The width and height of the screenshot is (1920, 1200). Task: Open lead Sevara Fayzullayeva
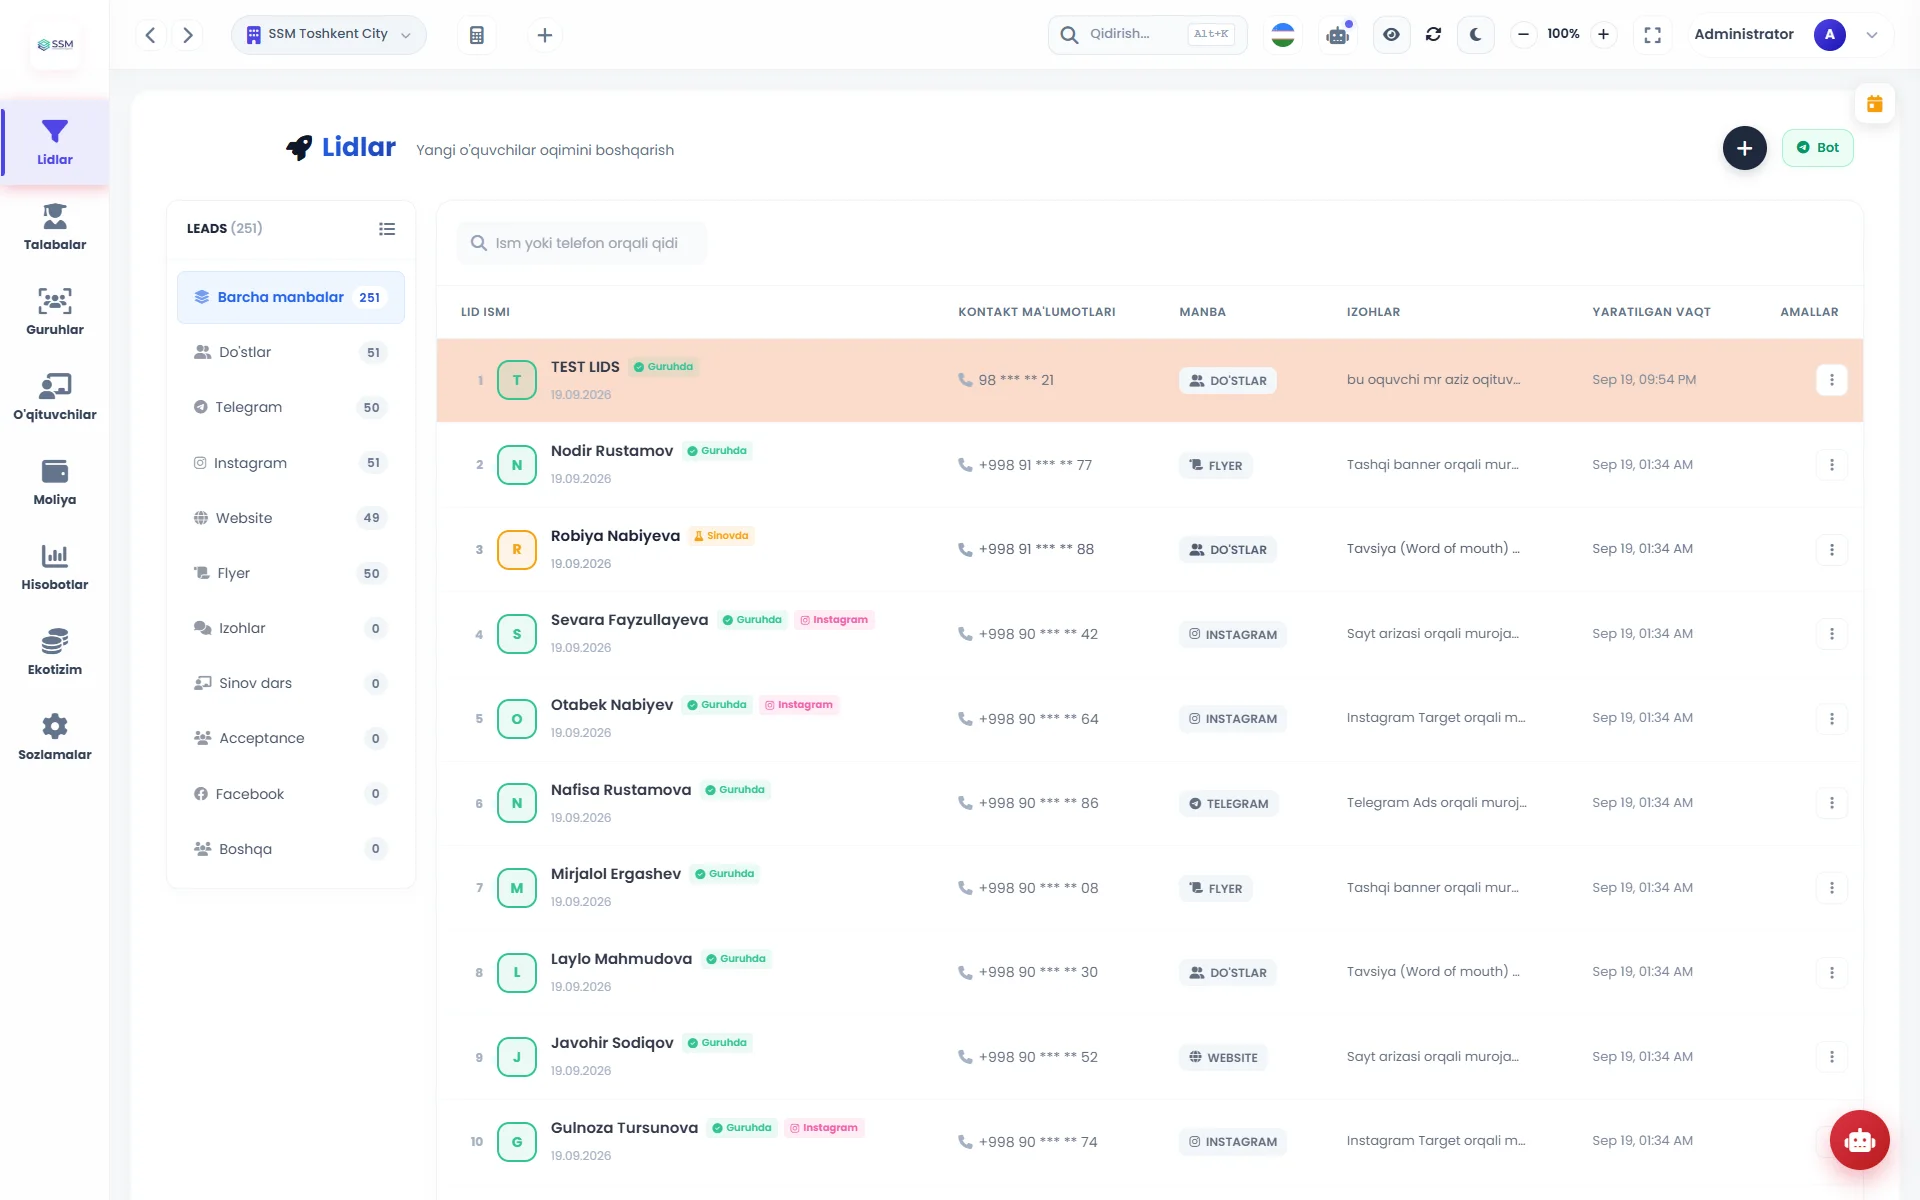[x=629, y=620]
